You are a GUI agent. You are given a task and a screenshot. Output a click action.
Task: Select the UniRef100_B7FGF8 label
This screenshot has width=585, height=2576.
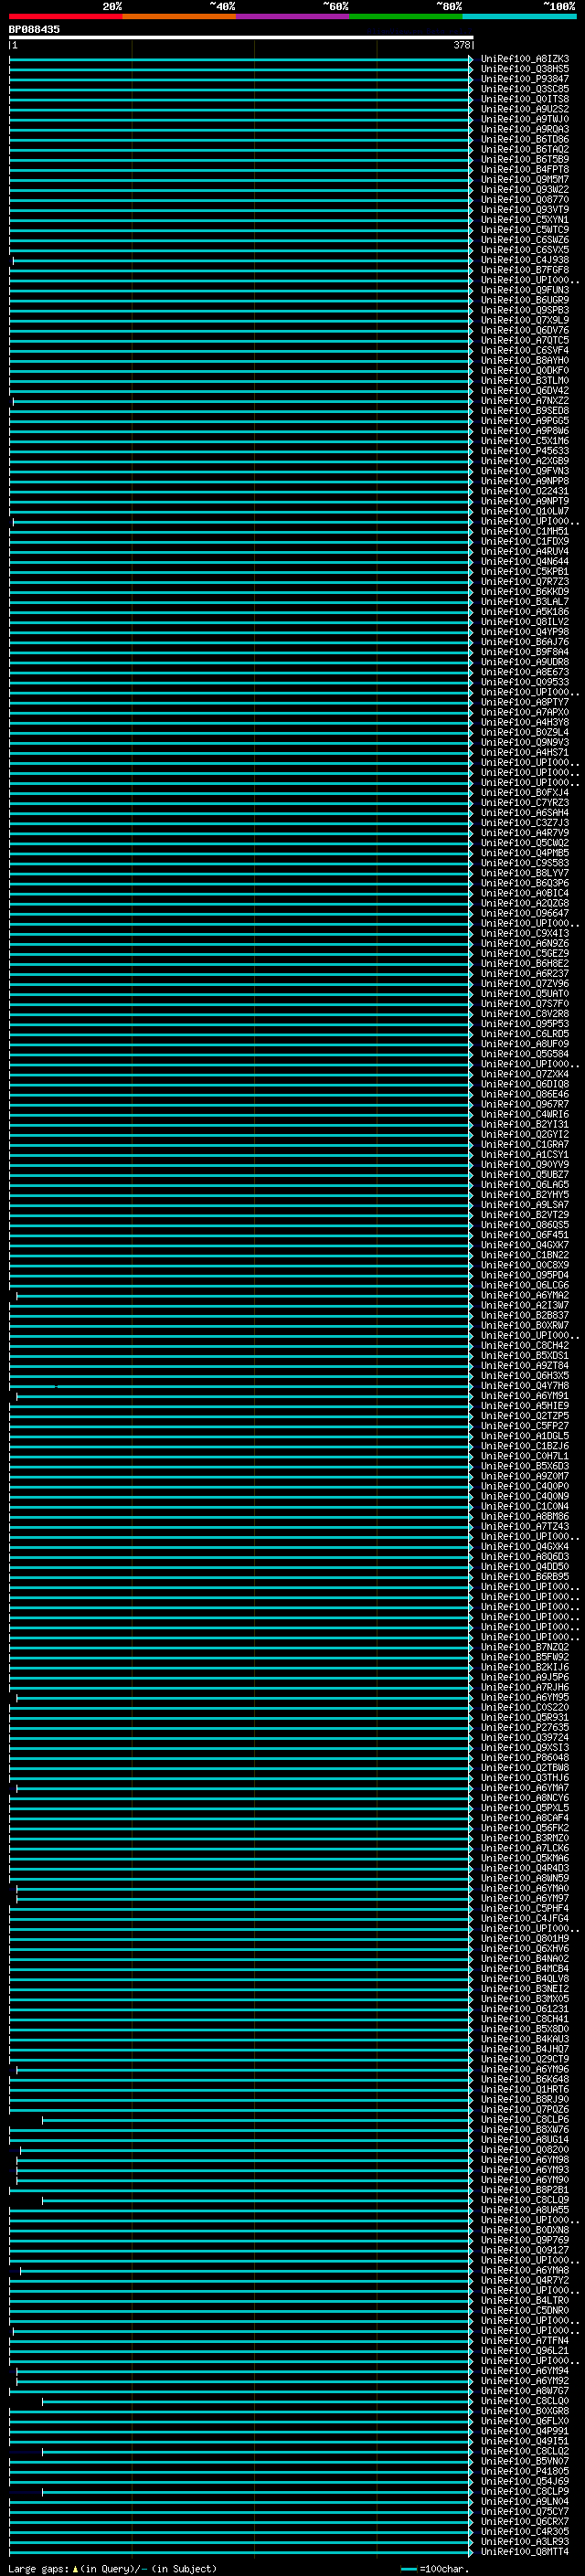coord(525,270)
